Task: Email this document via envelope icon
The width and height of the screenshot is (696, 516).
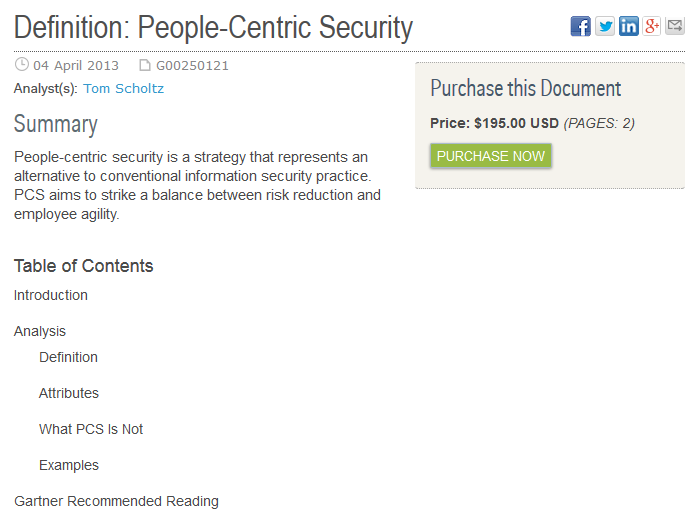Action: coord(675,26)
